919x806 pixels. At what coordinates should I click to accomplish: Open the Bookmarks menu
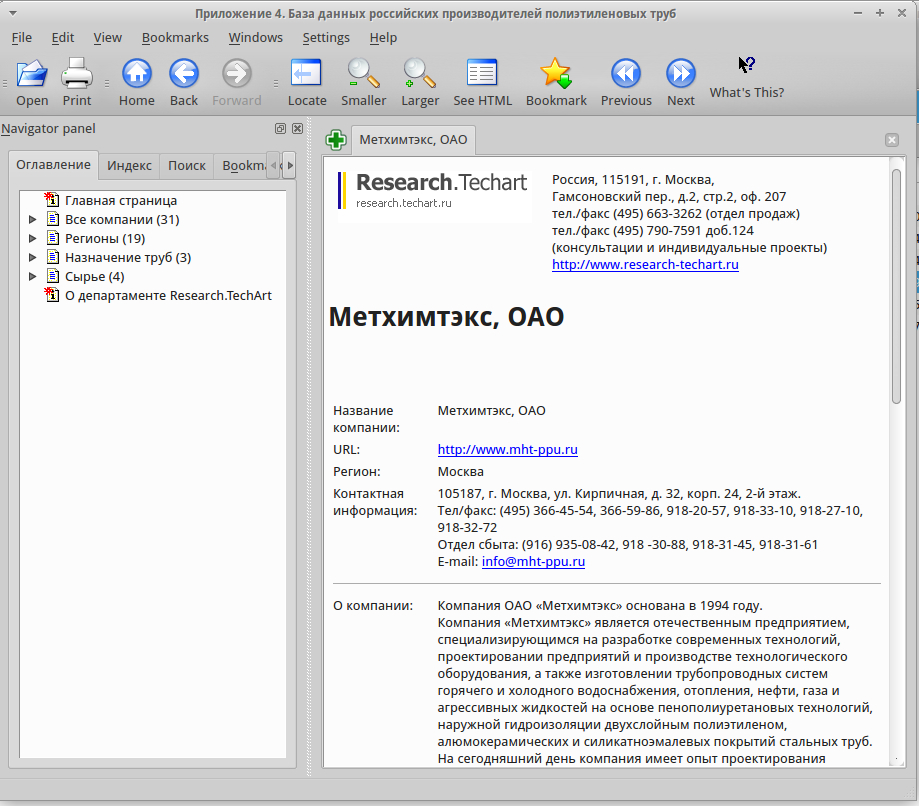(x=175, y=38)
